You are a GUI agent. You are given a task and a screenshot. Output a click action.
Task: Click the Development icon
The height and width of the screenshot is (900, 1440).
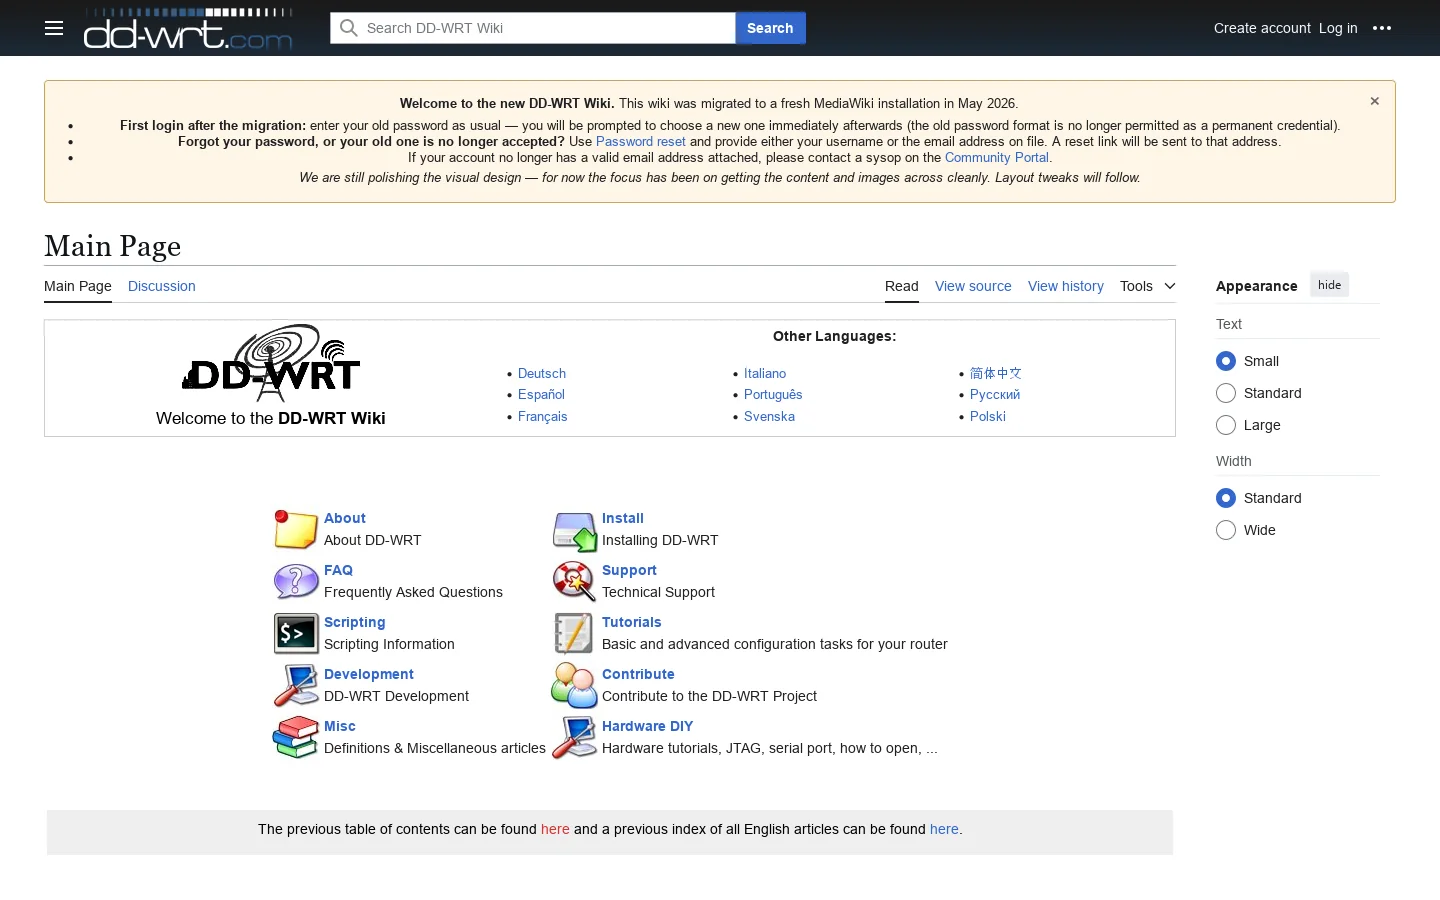pos(296,685)
